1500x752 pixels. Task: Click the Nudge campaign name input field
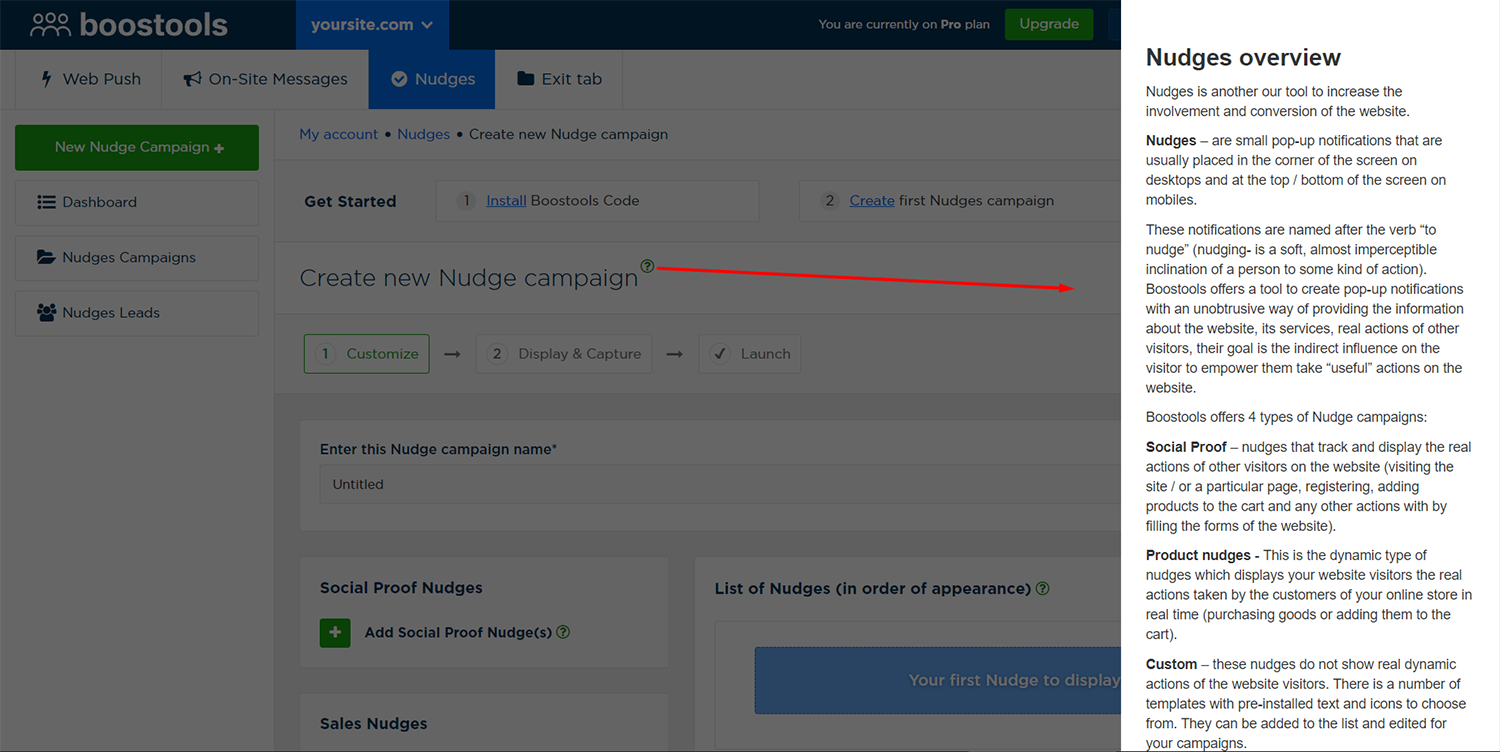point(720,484)
